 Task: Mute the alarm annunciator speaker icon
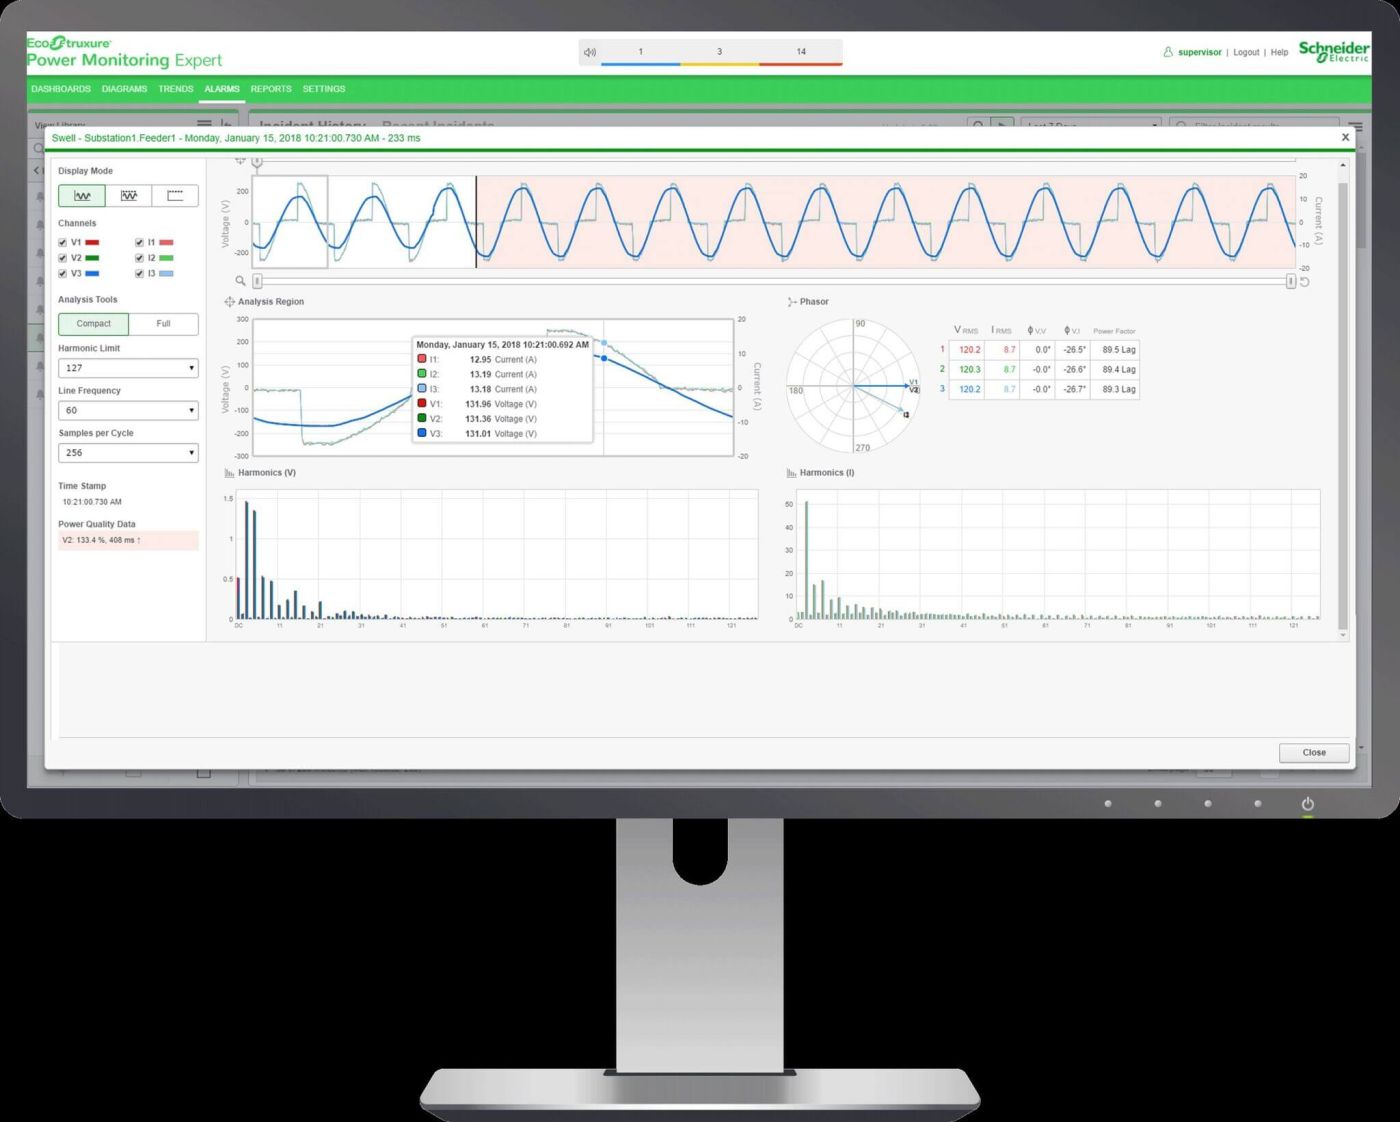[x=590, y=51]
